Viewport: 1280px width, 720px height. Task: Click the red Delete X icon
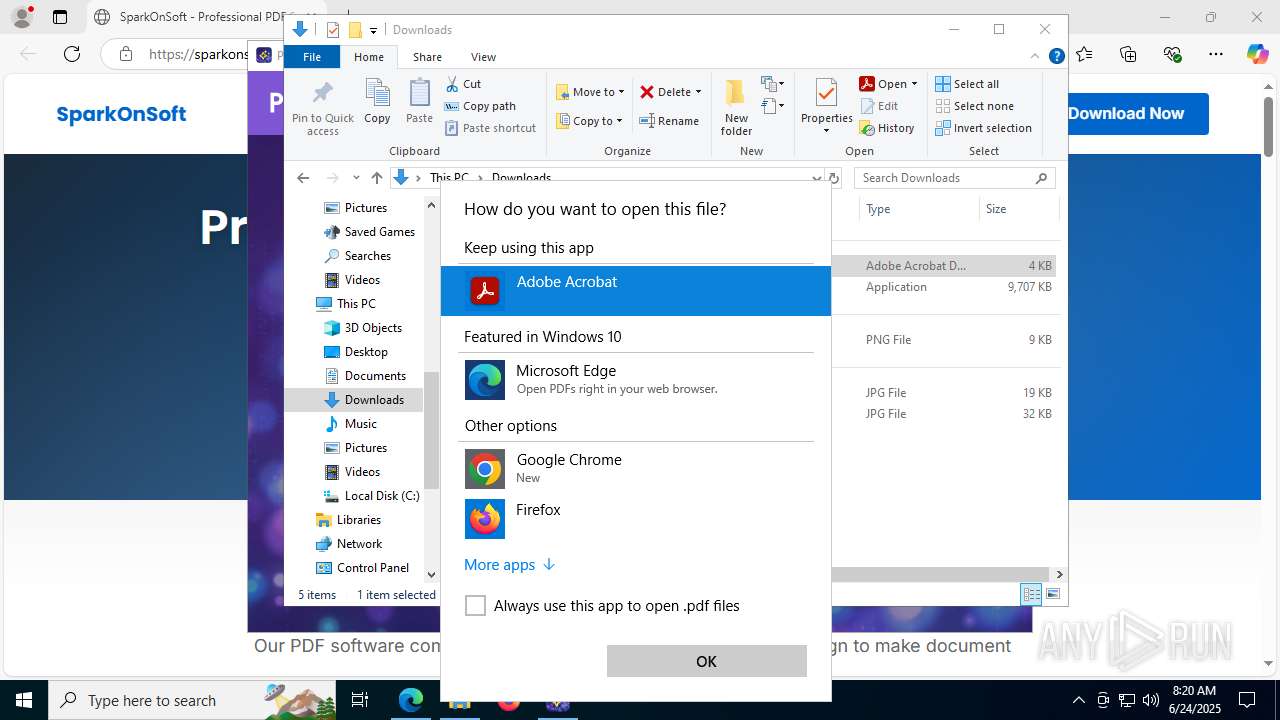(x=647, y=92)
